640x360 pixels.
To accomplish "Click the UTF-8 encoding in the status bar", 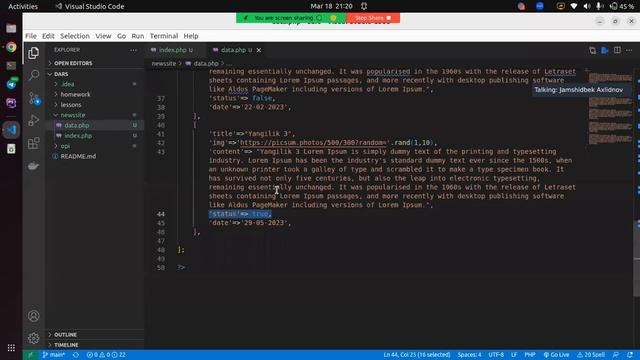I will click(496, 355).
